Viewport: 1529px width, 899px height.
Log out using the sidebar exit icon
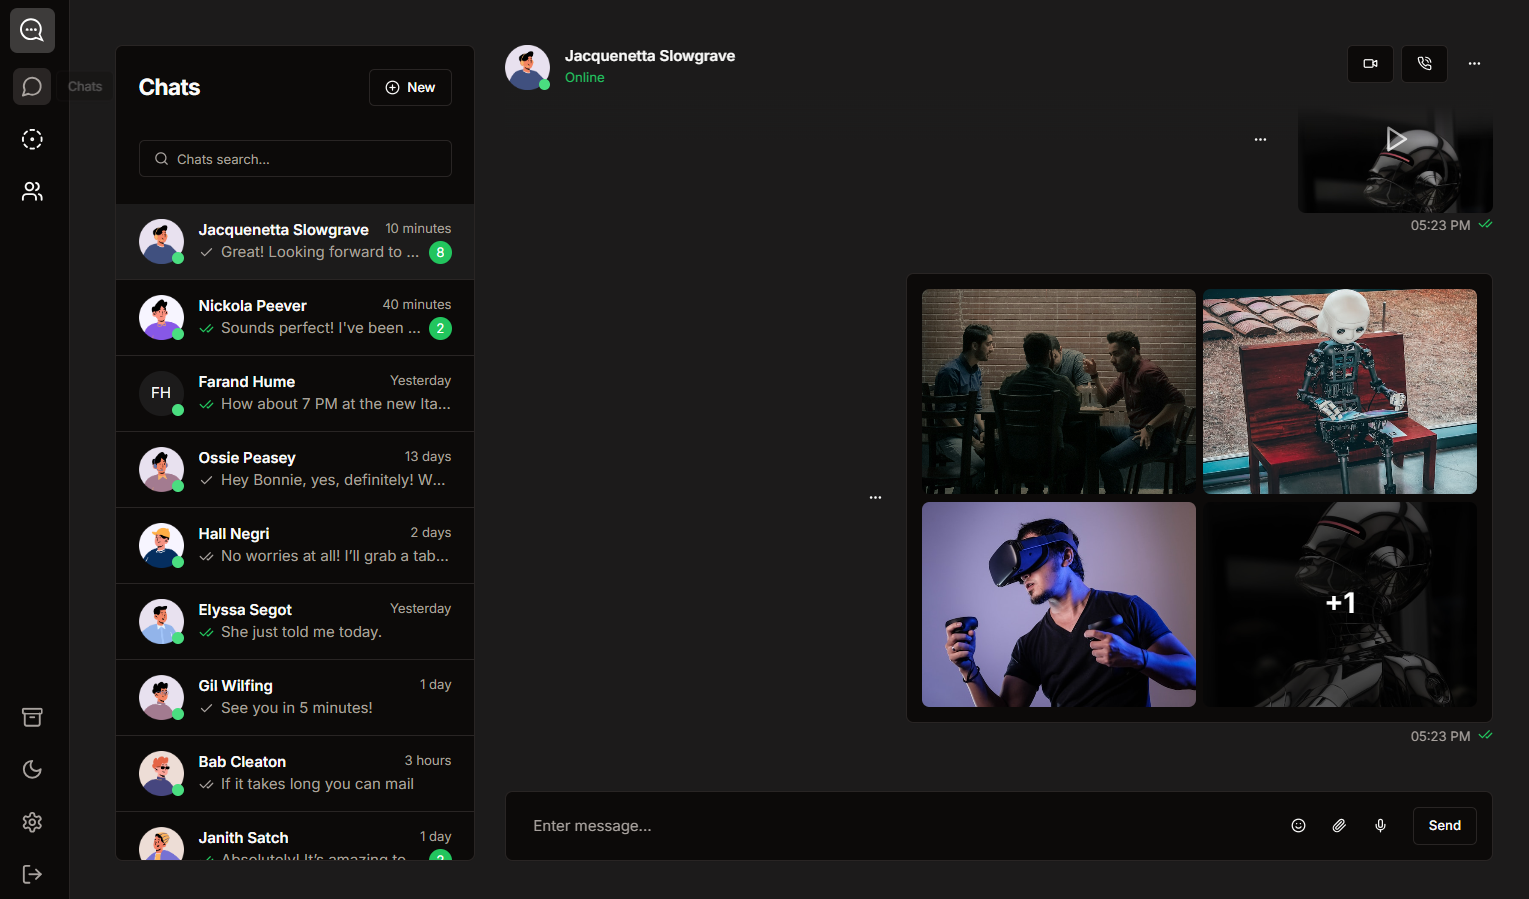31,873
